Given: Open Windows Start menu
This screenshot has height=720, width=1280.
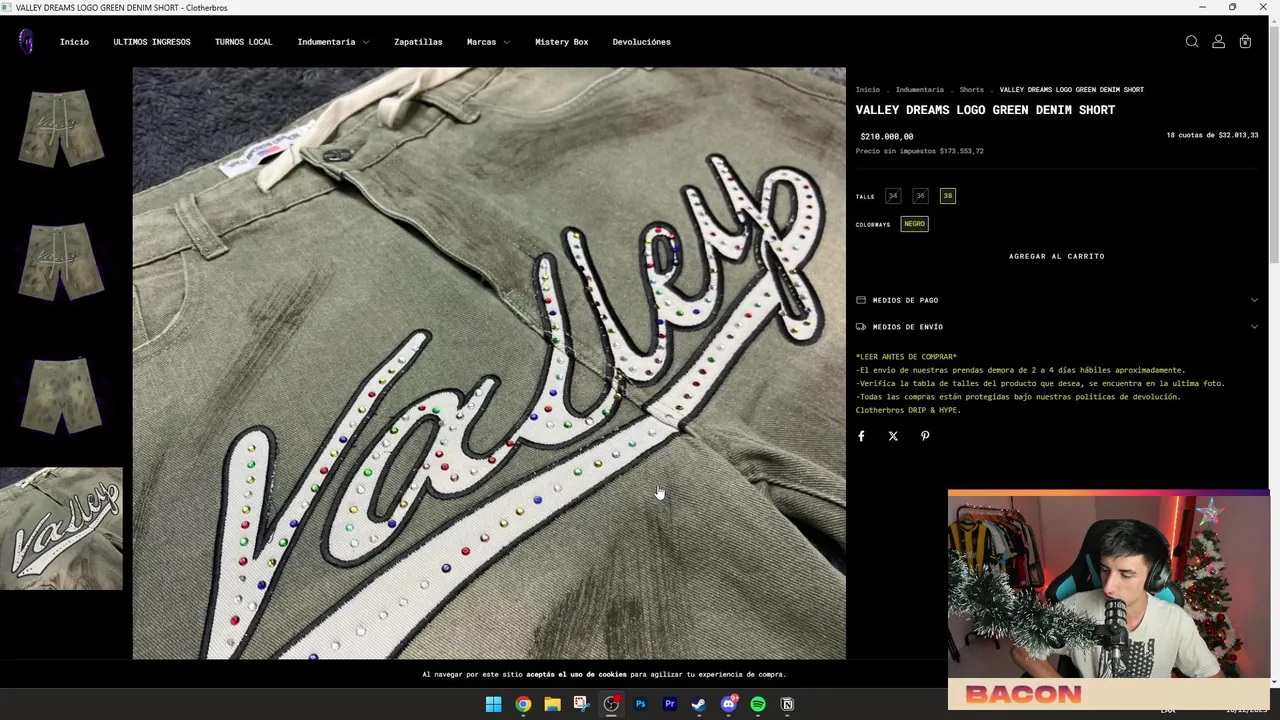Looking at the screenshot, I should (x=493, y=704).
